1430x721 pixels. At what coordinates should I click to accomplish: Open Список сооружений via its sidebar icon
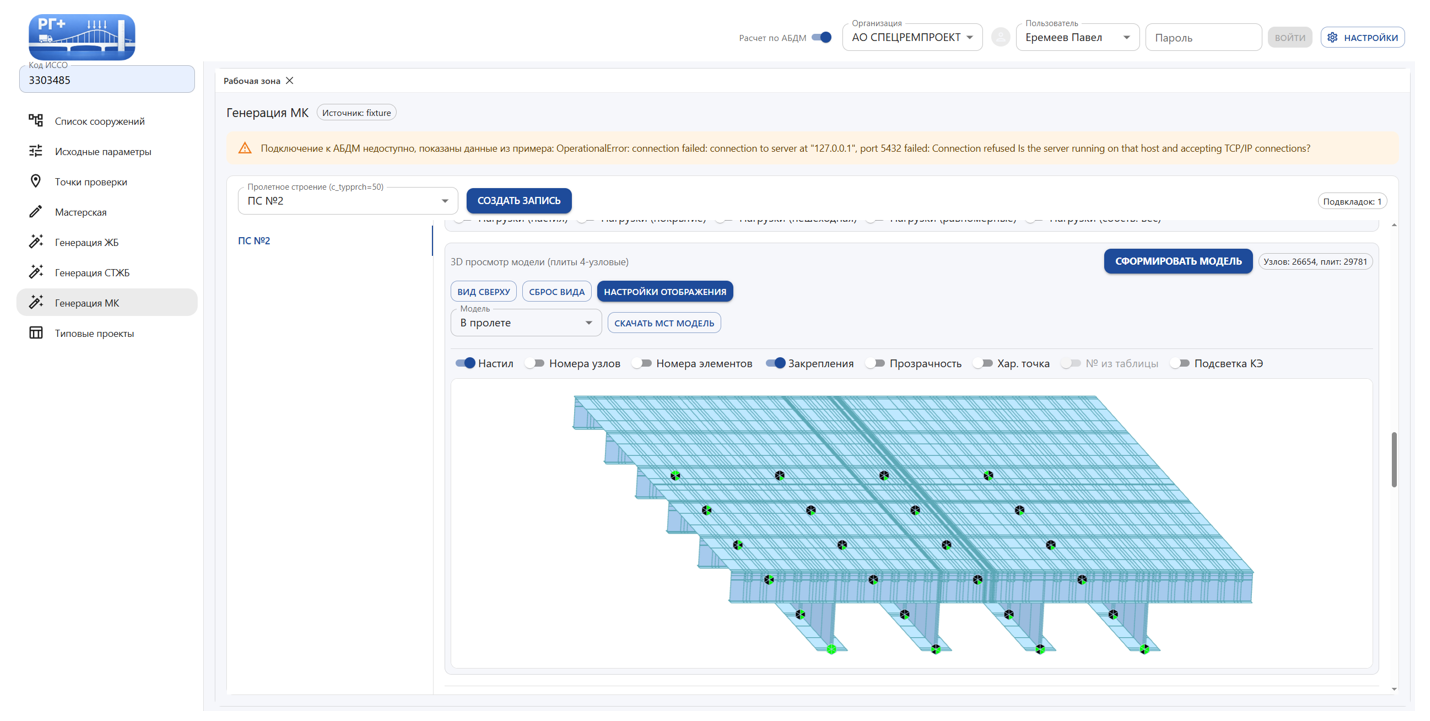pyautogui.click(x=36, y=121)
